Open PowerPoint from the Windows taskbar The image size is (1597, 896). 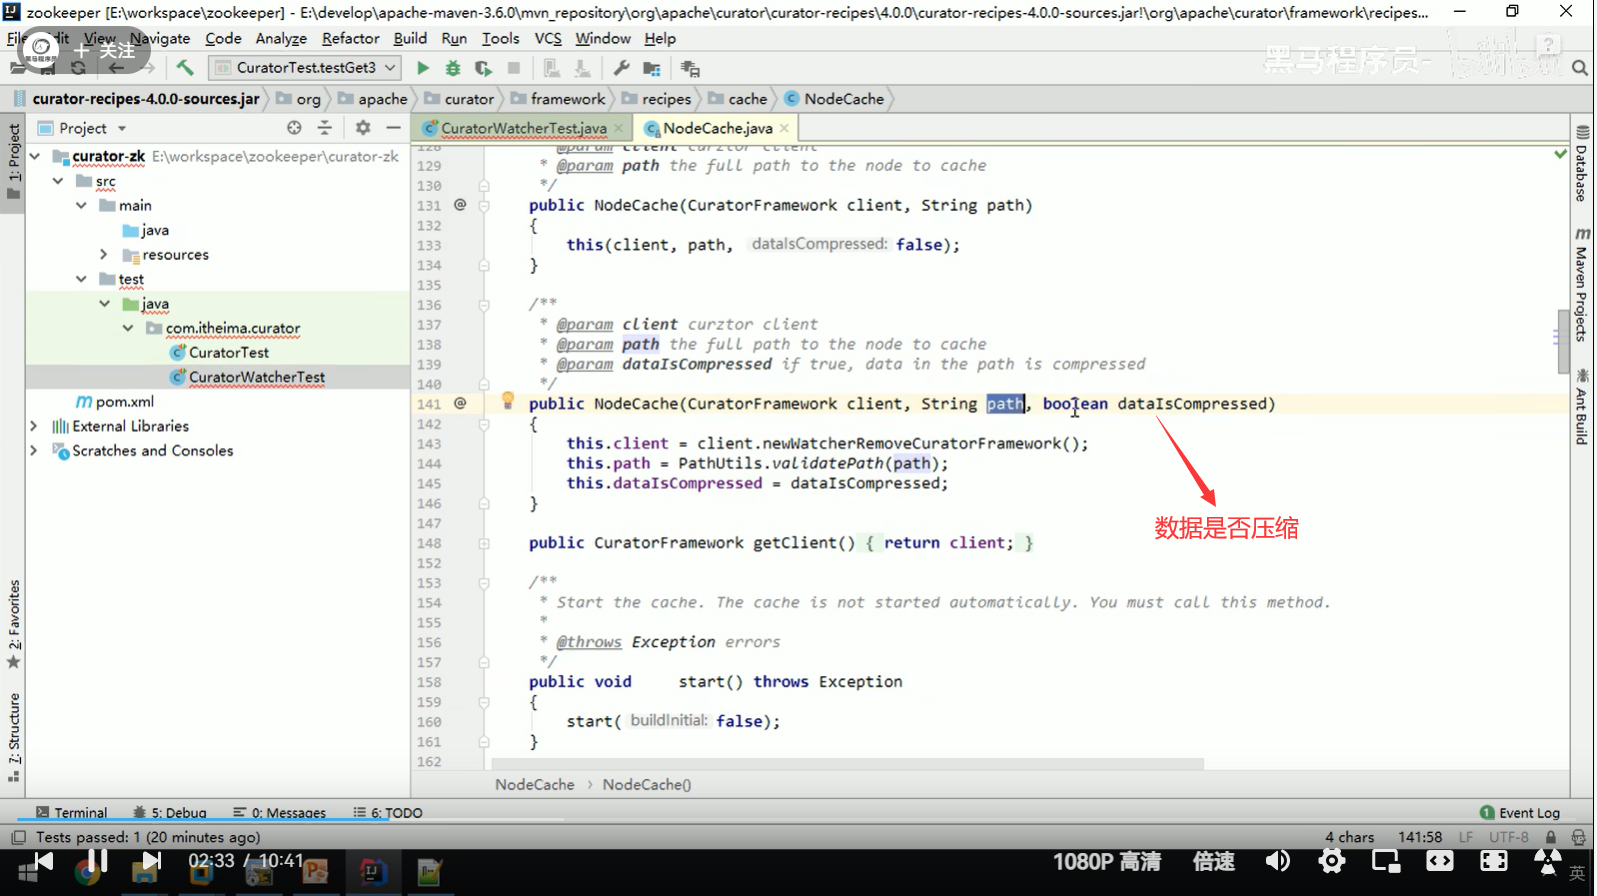pos(316,872)
